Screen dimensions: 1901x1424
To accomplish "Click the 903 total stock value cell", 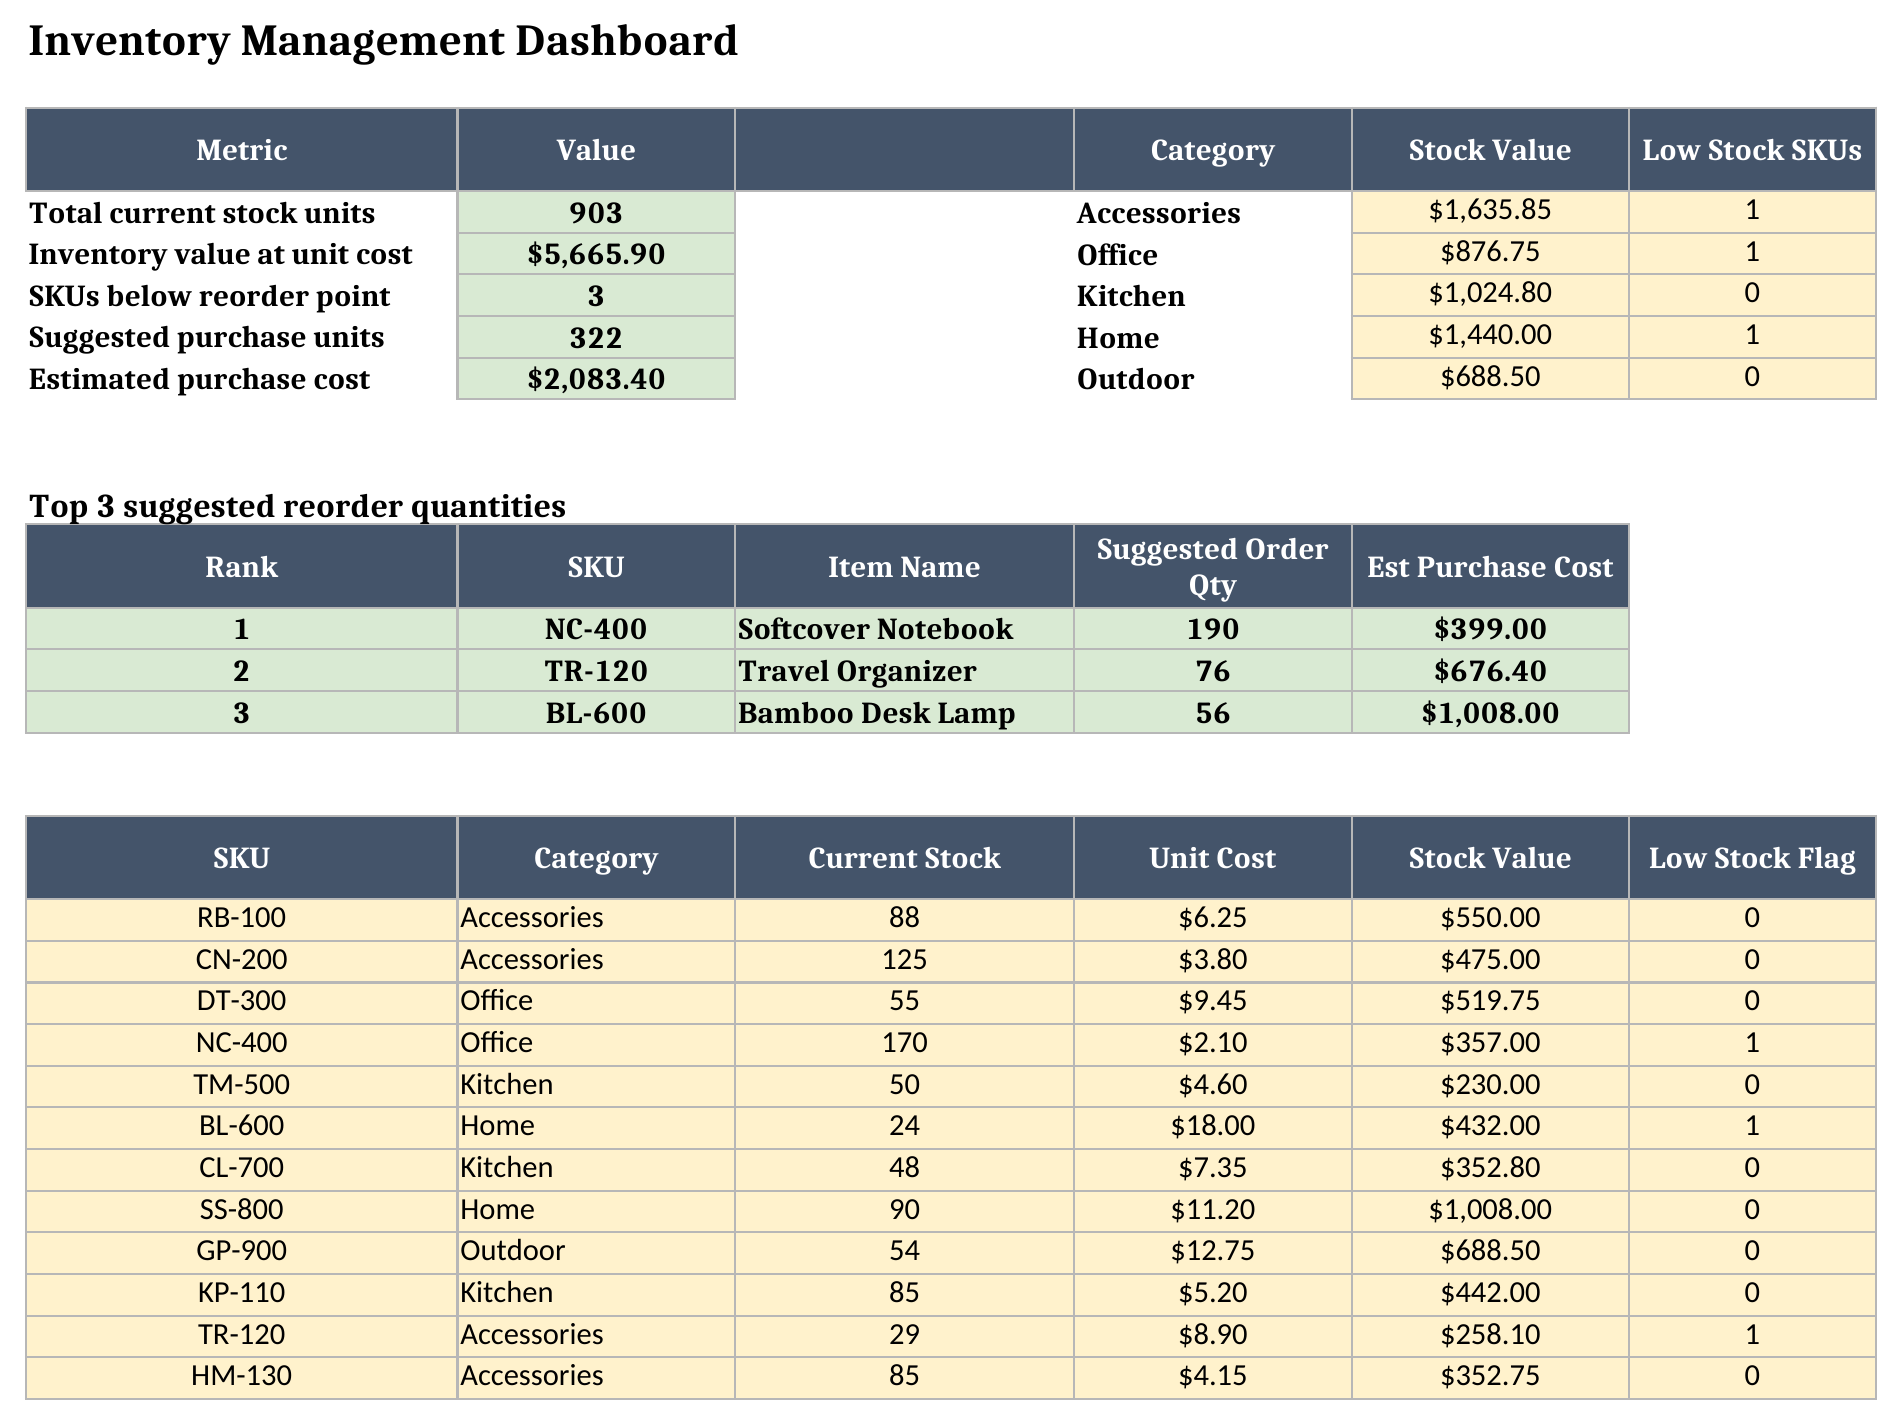I will tap(596, 212).
